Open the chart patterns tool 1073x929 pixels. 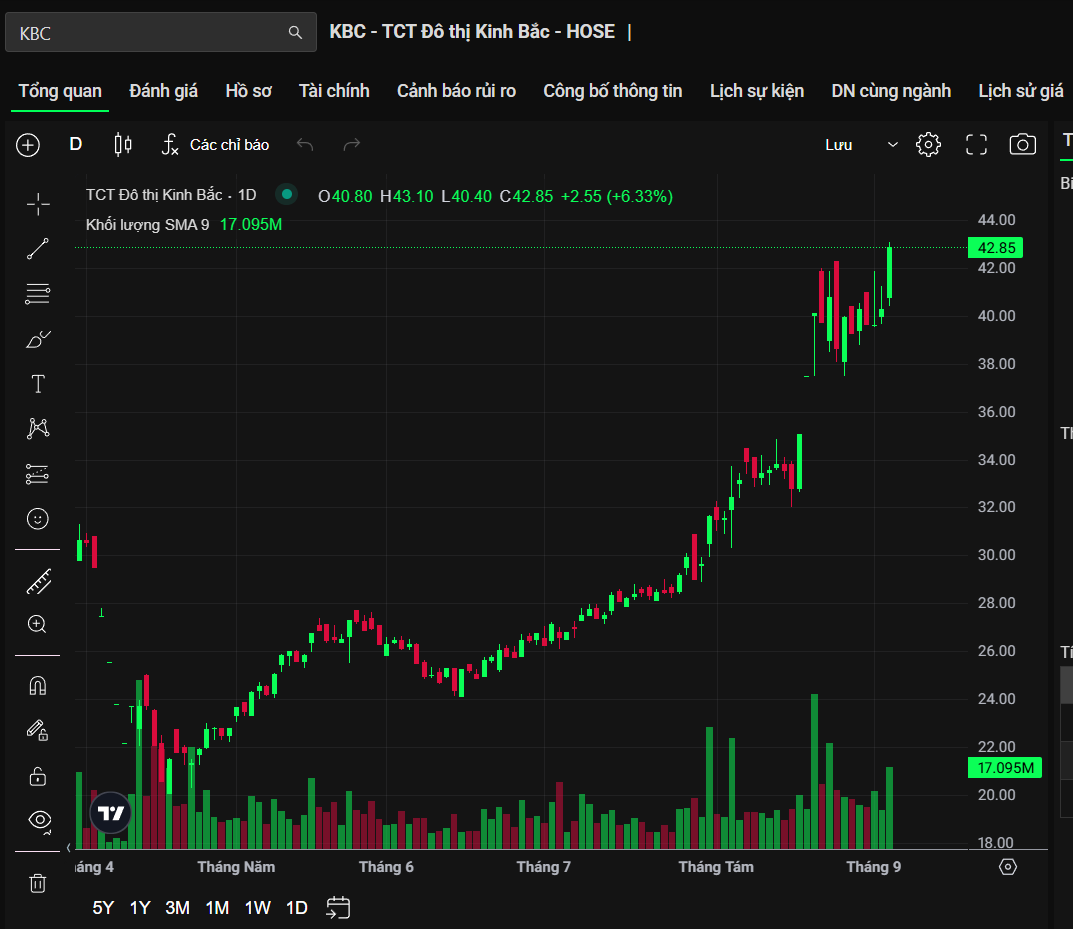tap(38, 429)
